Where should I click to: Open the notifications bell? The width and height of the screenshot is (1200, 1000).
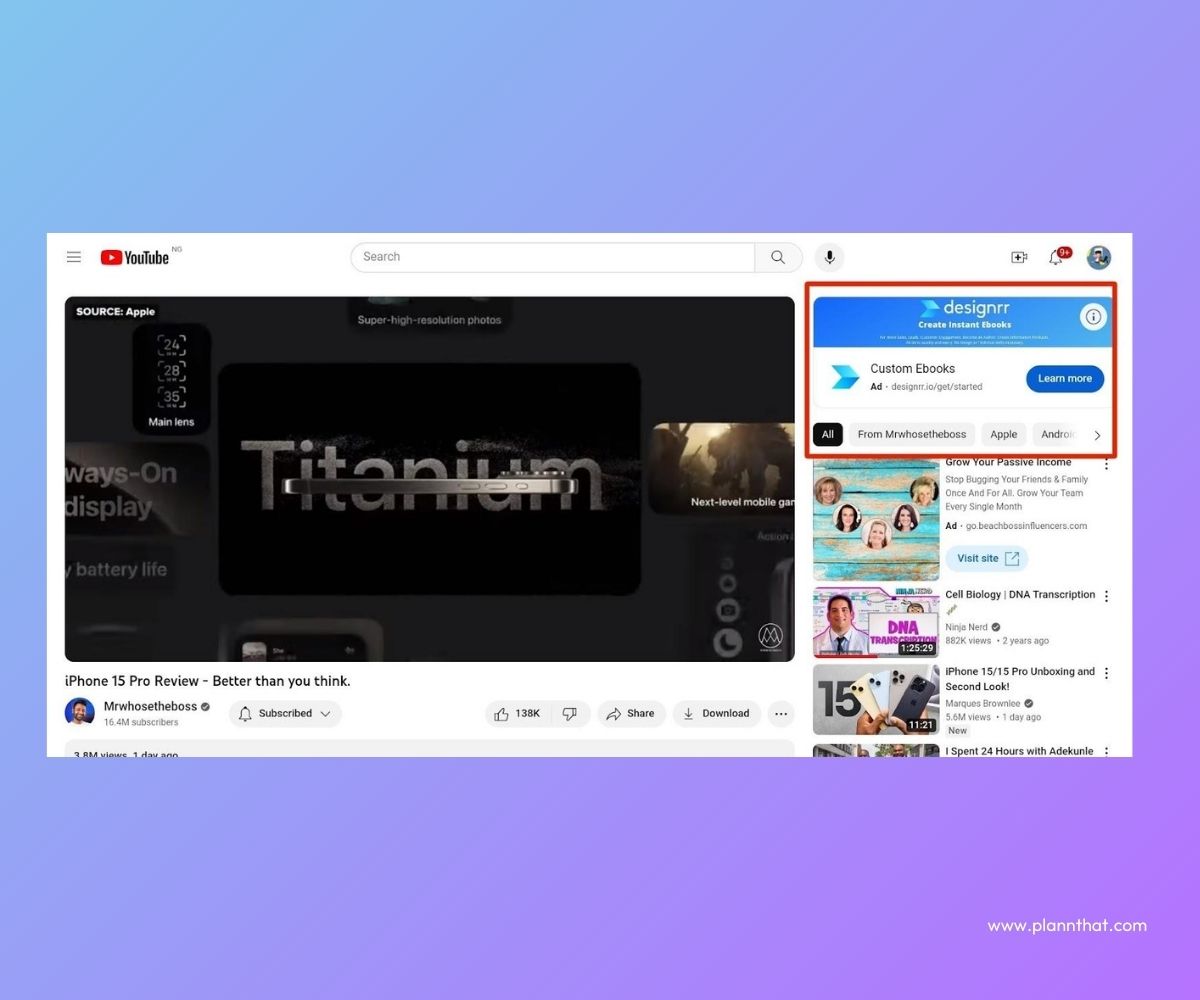pos(1056,257)
